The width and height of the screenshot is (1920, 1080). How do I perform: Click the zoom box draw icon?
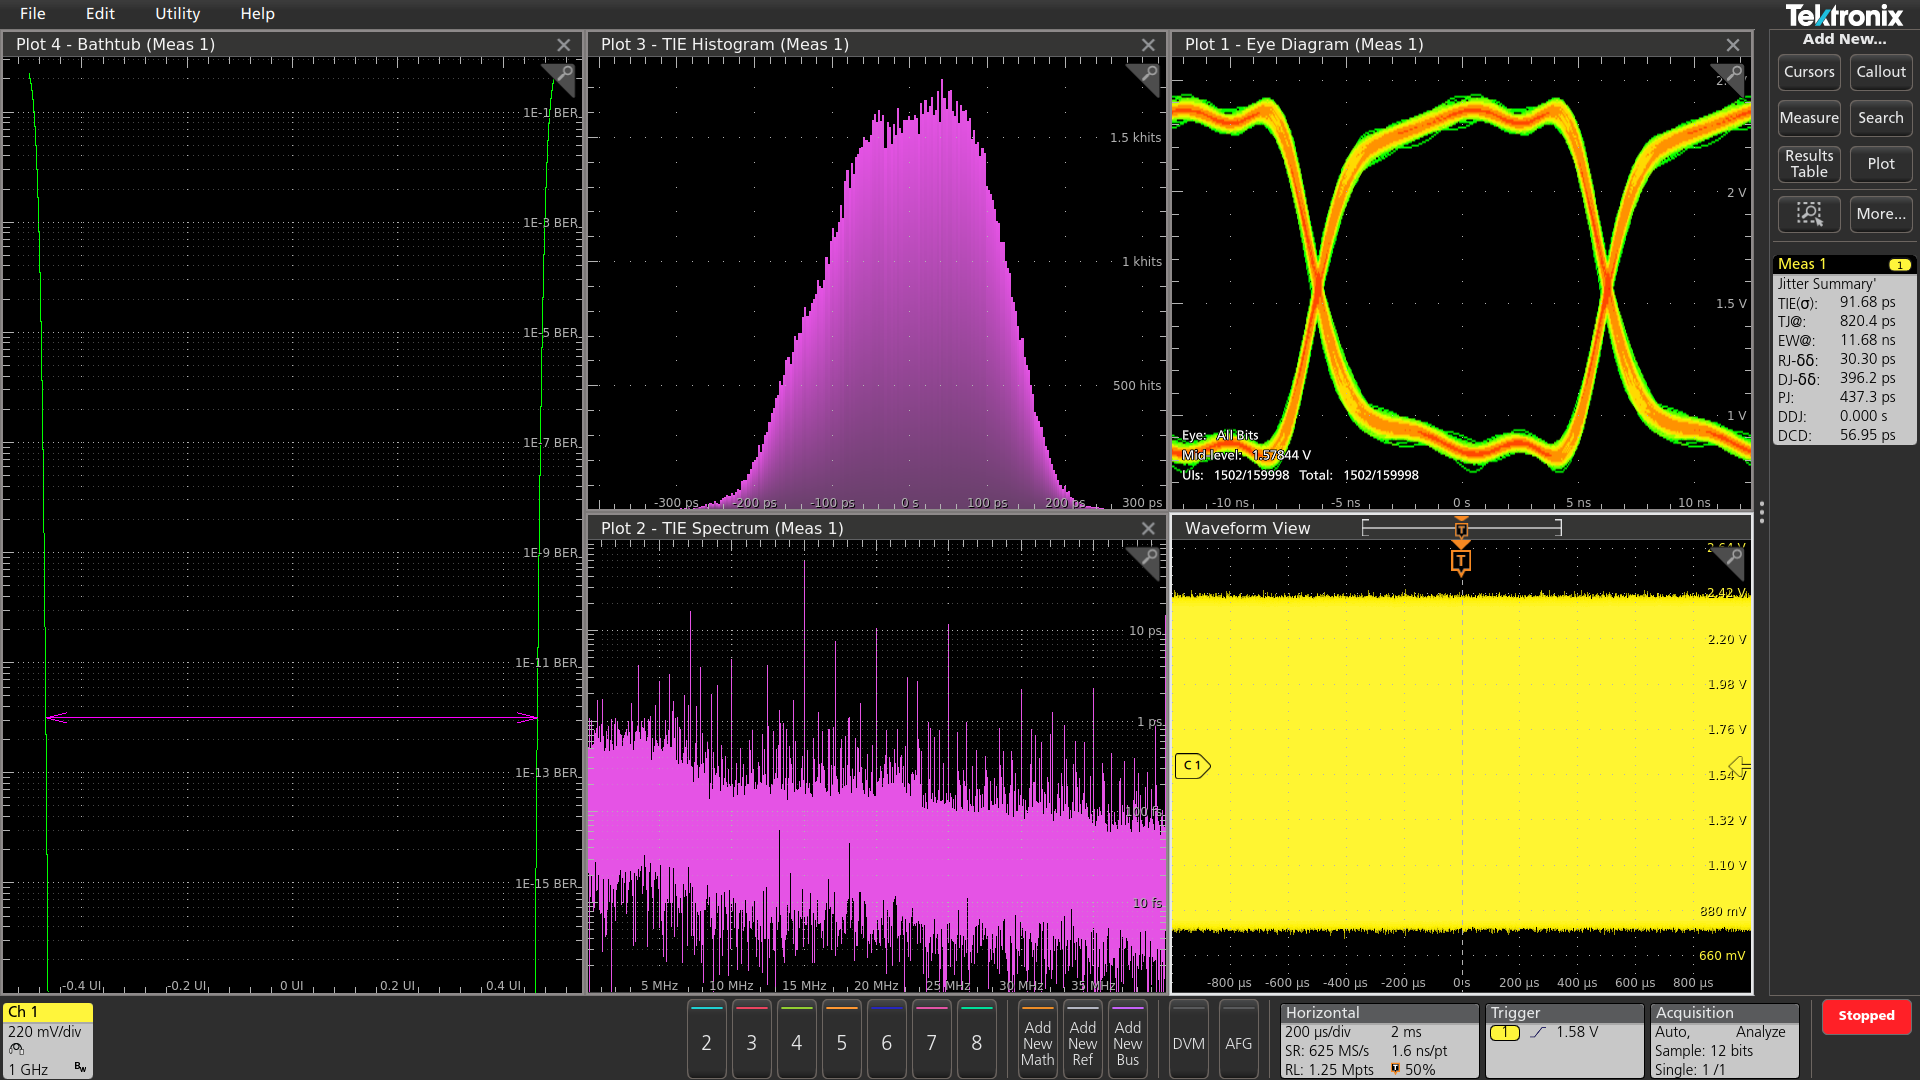1808,214
